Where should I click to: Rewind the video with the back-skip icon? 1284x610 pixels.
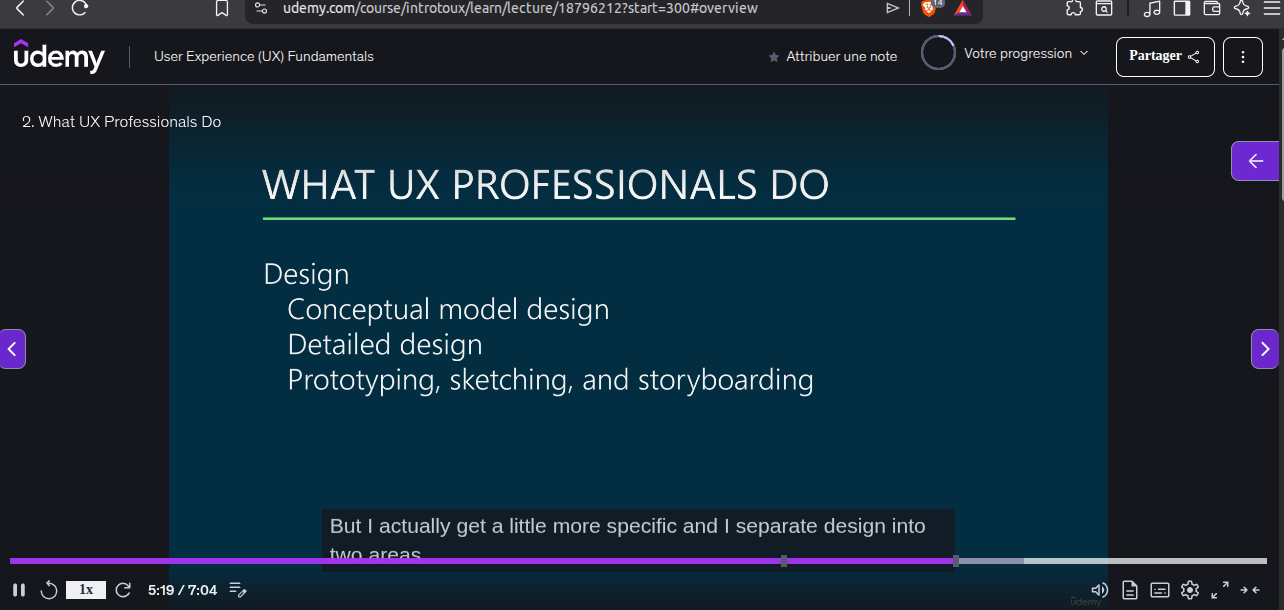pyautogui.click(x=49, y=590)
